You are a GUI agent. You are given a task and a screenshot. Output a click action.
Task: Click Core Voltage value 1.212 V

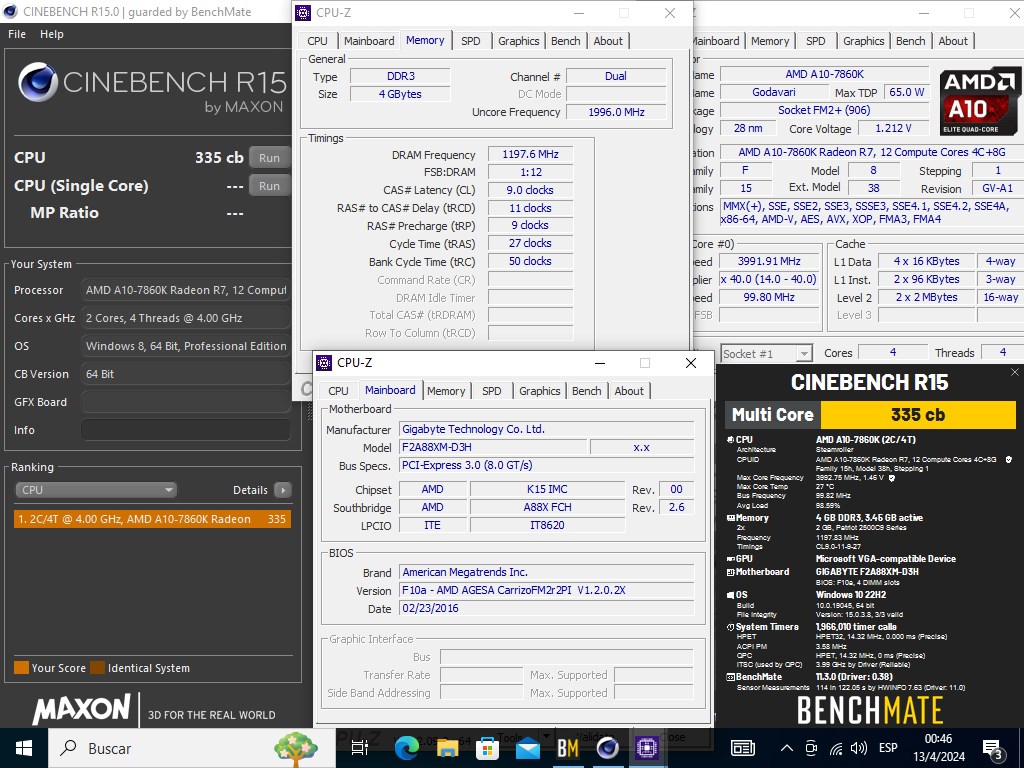point(893,128)
